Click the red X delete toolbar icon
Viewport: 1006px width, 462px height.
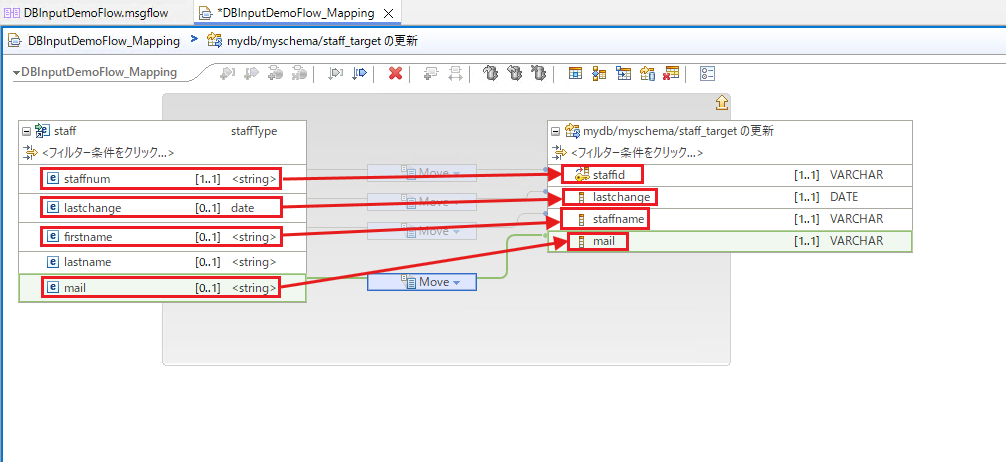(x=396, y=74)
